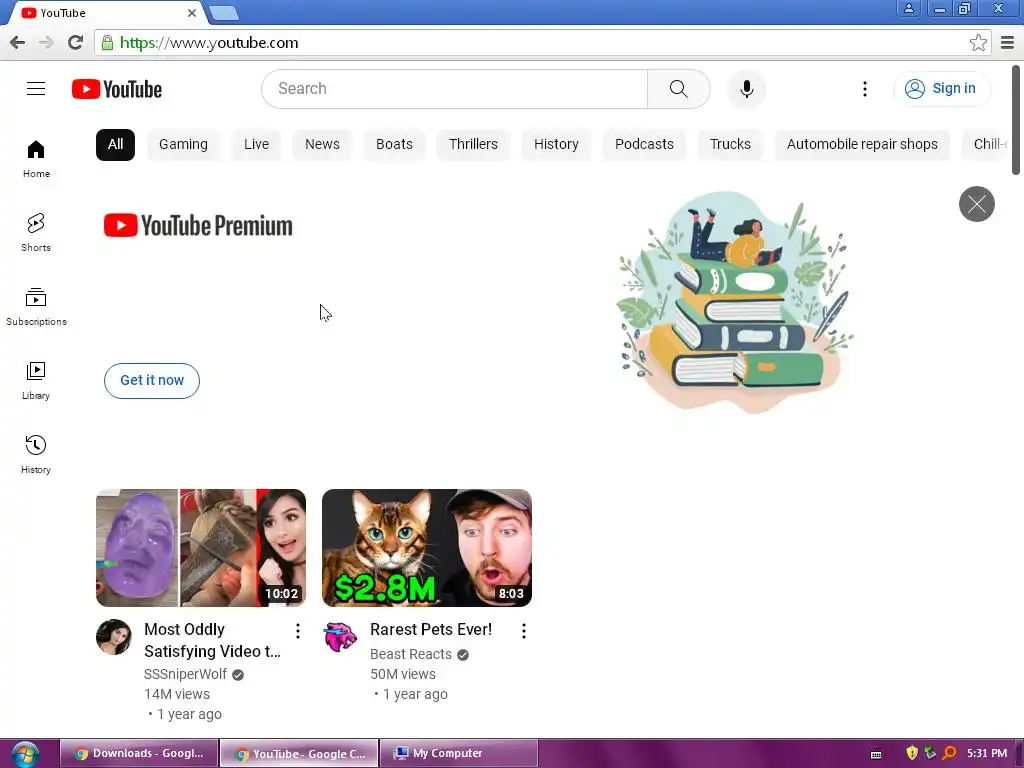
Task: Click the page vertical scrollbar thumb
Action: click(x=1016, y=120)
